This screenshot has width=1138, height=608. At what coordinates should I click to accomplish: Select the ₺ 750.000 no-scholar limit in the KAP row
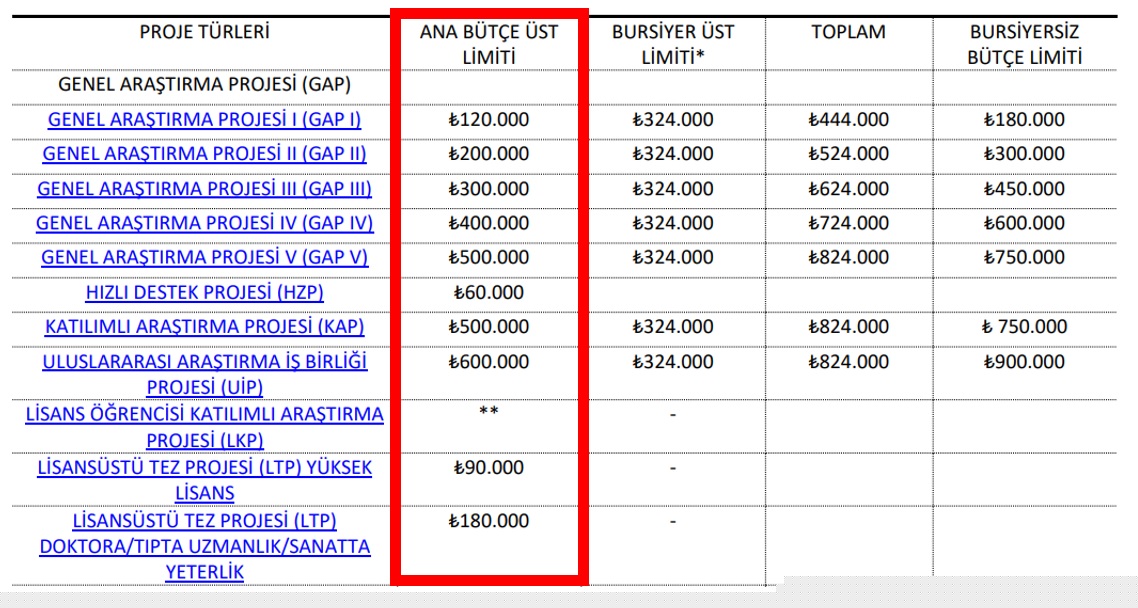(x=1024, y=326)
